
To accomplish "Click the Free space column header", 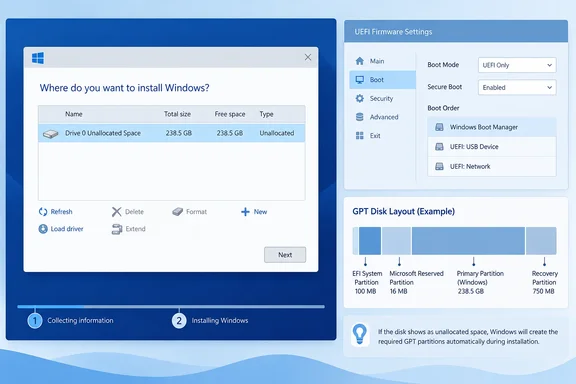I will click(230, 114).
